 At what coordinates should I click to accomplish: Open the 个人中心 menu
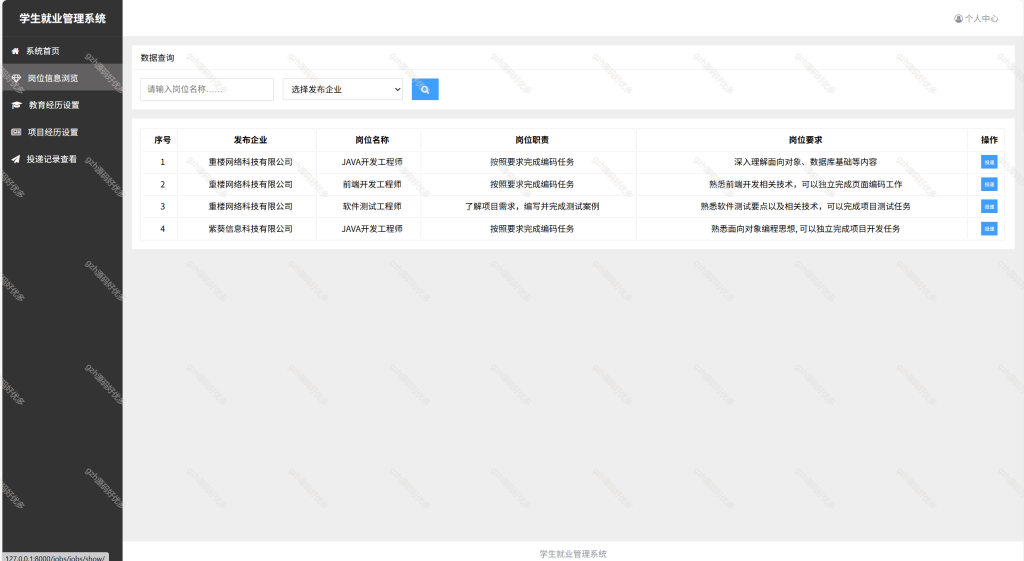pos(976,18)
